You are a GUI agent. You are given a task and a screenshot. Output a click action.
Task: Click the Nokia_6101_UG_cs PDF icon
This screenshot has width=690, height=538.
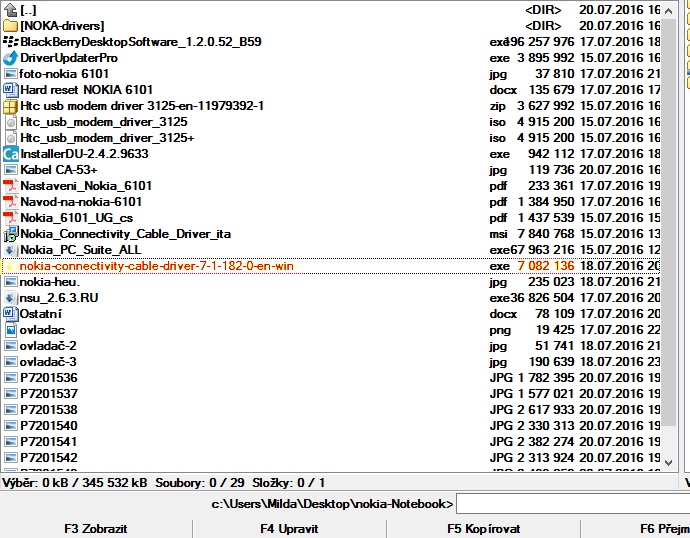[x=10, y=218]
